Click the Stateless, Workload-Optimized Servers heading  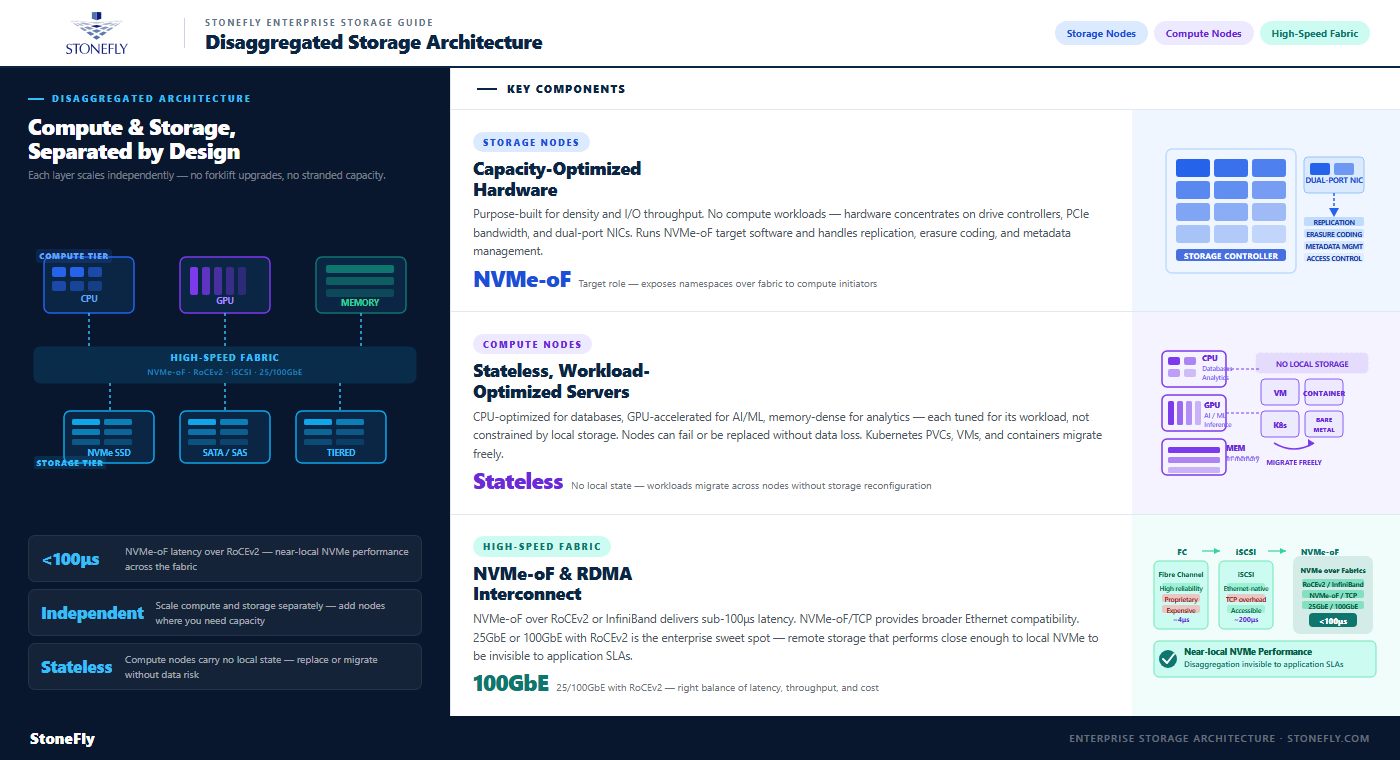point(561,381)
